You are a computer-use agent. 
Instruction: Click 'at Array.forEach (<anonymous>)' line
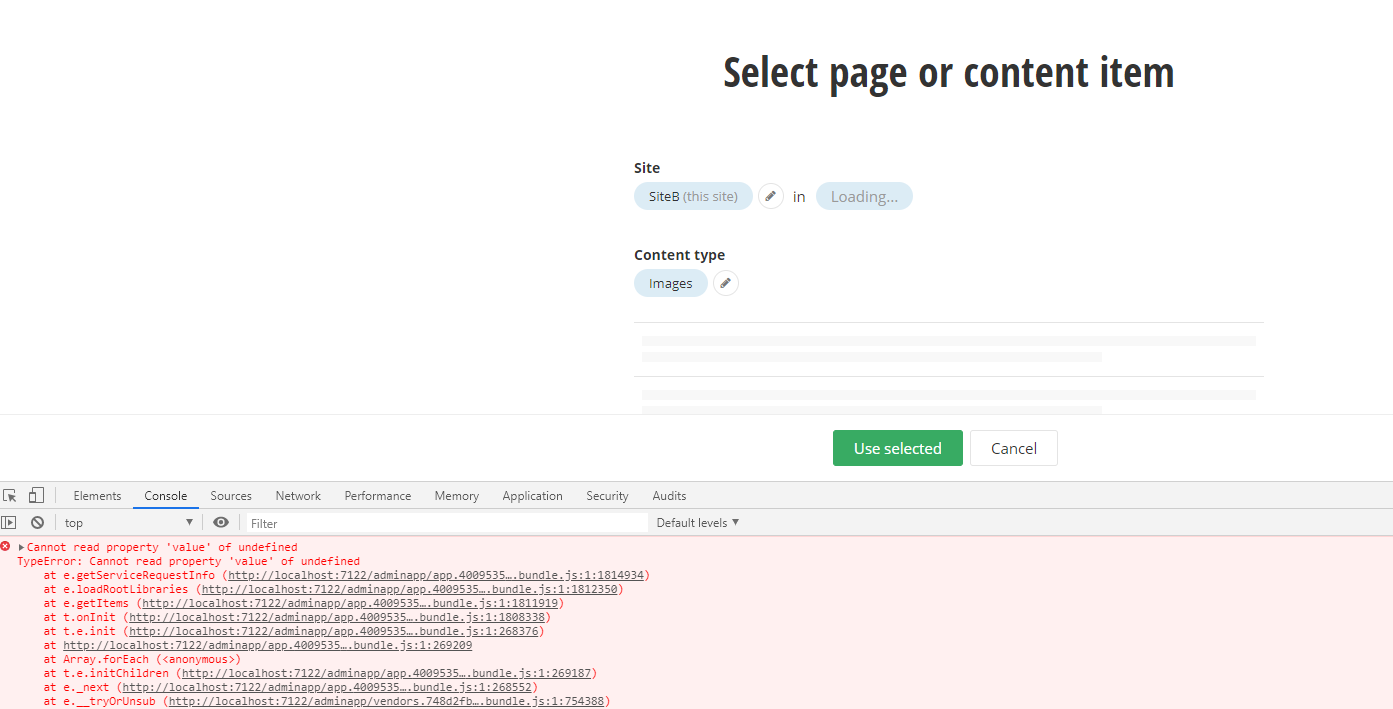coord(142,660)
